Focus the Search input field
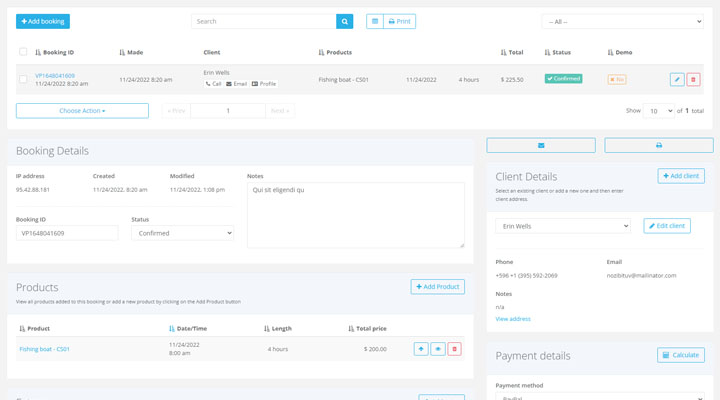Viewport: 720px width, 400px height. pos(264,21)
